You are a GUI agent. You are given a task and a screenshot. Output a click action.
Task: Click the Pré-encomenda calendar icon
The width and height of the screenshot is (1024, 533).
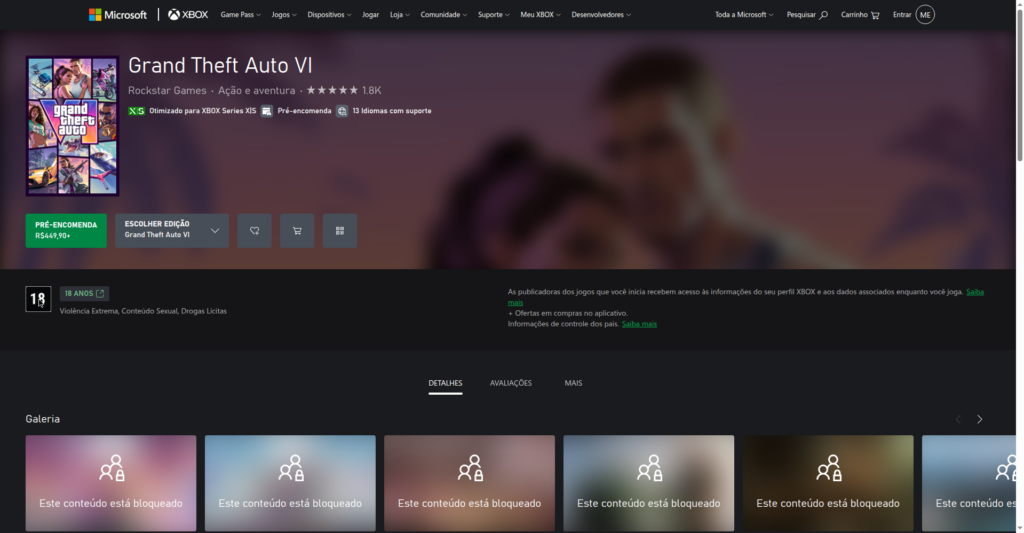(x=266, y=111)
